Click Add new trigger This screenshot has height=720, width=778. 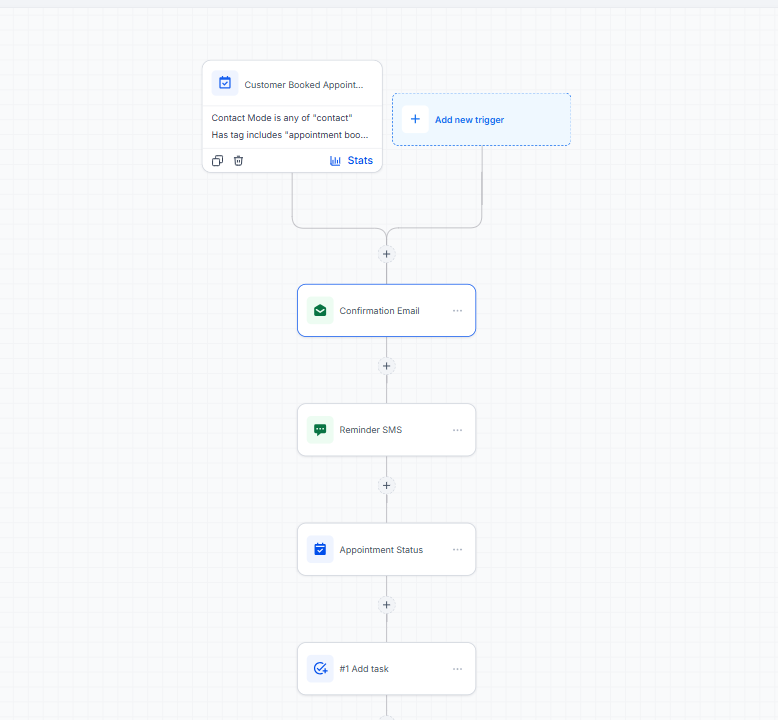(481, 120)
